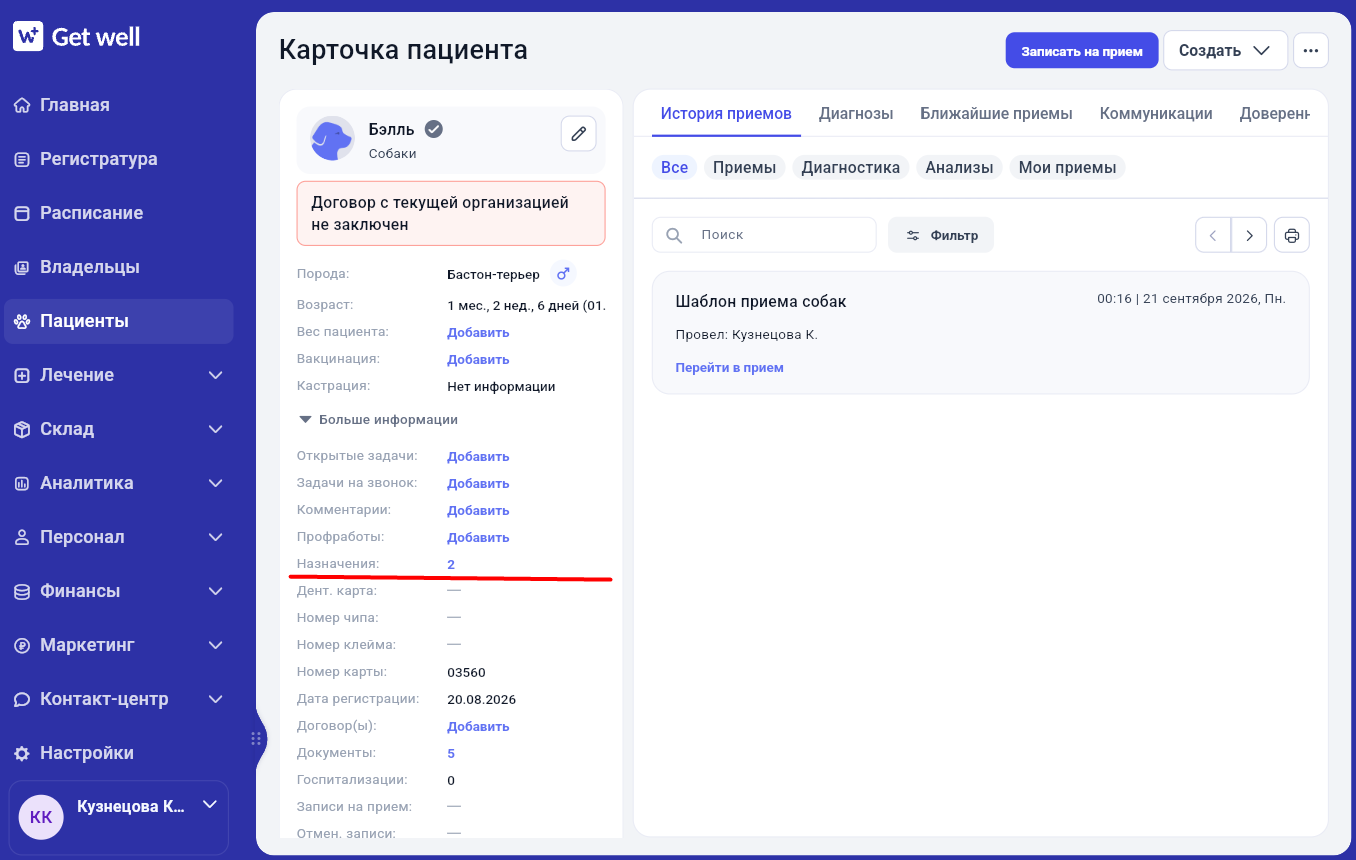This screenshot has width=1356, height=860.
Task: Open the Доверенн tab
Action: pos(1275,114)
